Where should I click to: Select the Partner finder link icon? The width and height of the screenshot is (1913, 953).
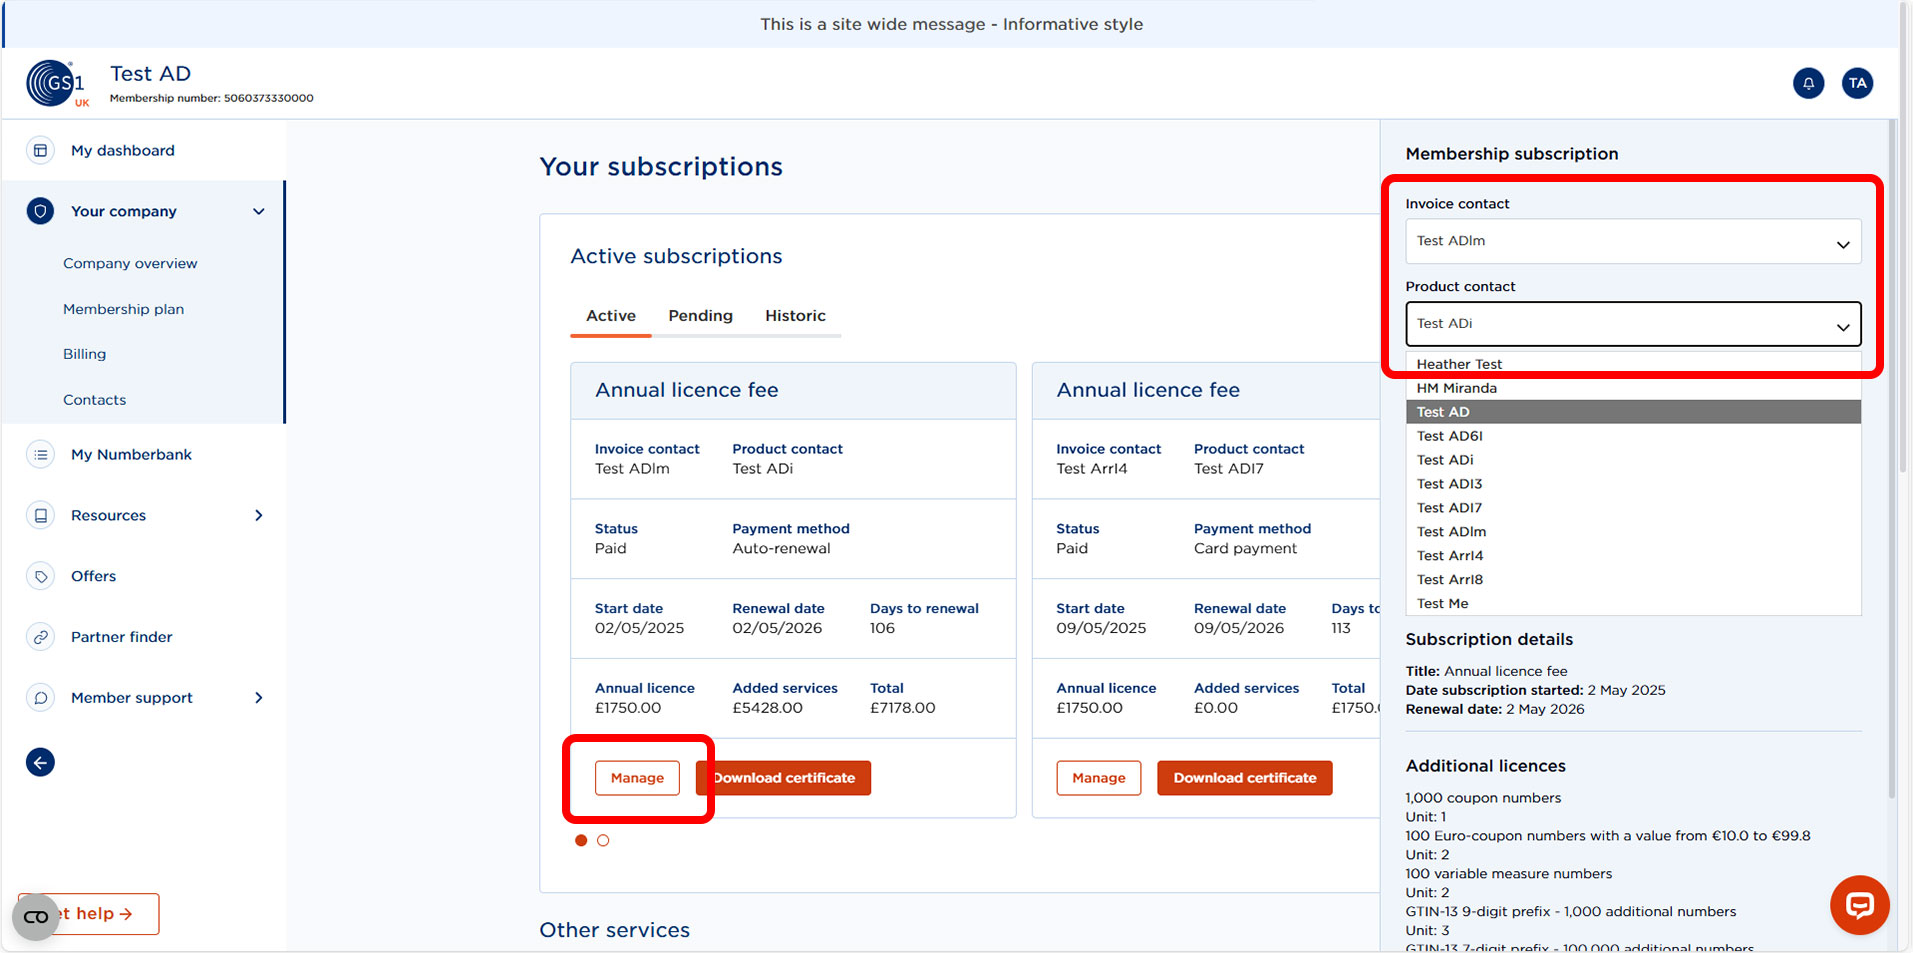tap(39, 637)
